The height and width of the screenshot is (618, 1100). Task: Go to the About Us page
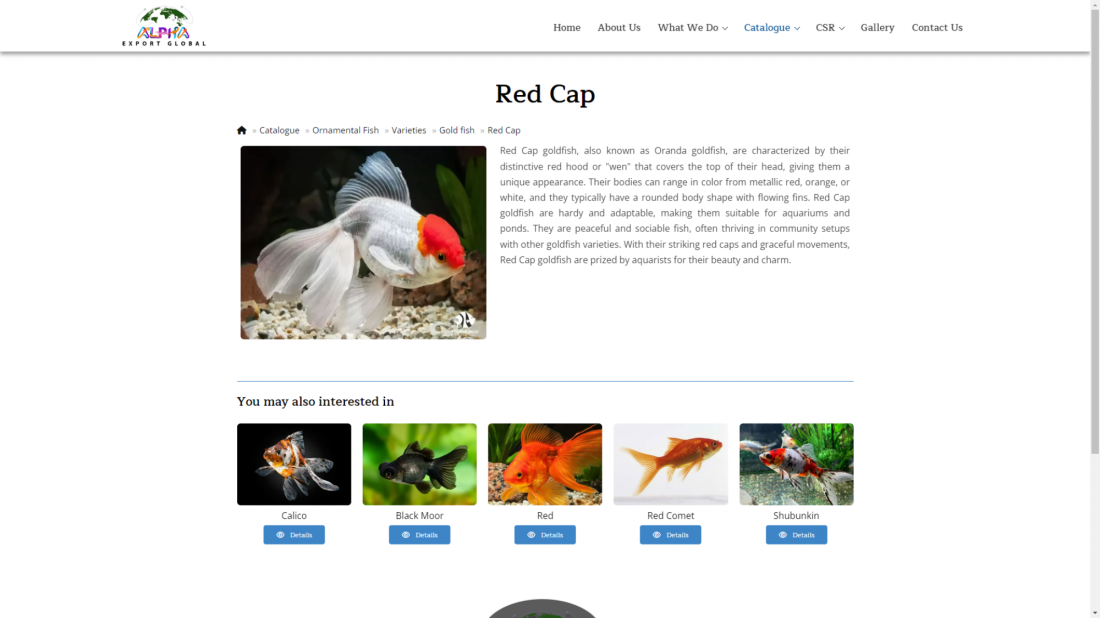coord(619,27)
